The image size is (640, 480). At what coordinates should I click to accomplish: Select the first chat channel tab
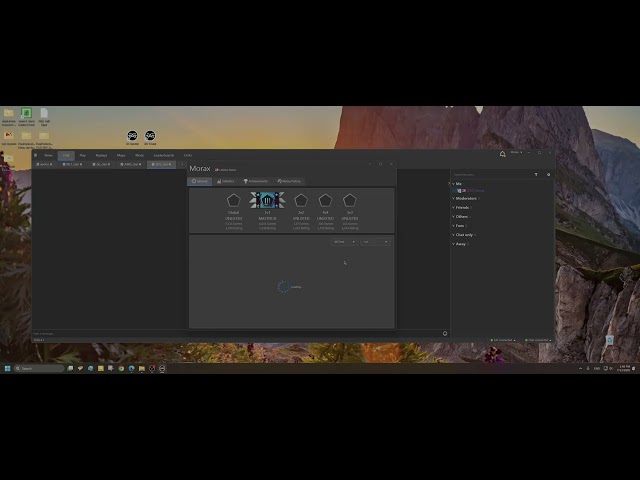pyautogui.click(x=44, y=164)
